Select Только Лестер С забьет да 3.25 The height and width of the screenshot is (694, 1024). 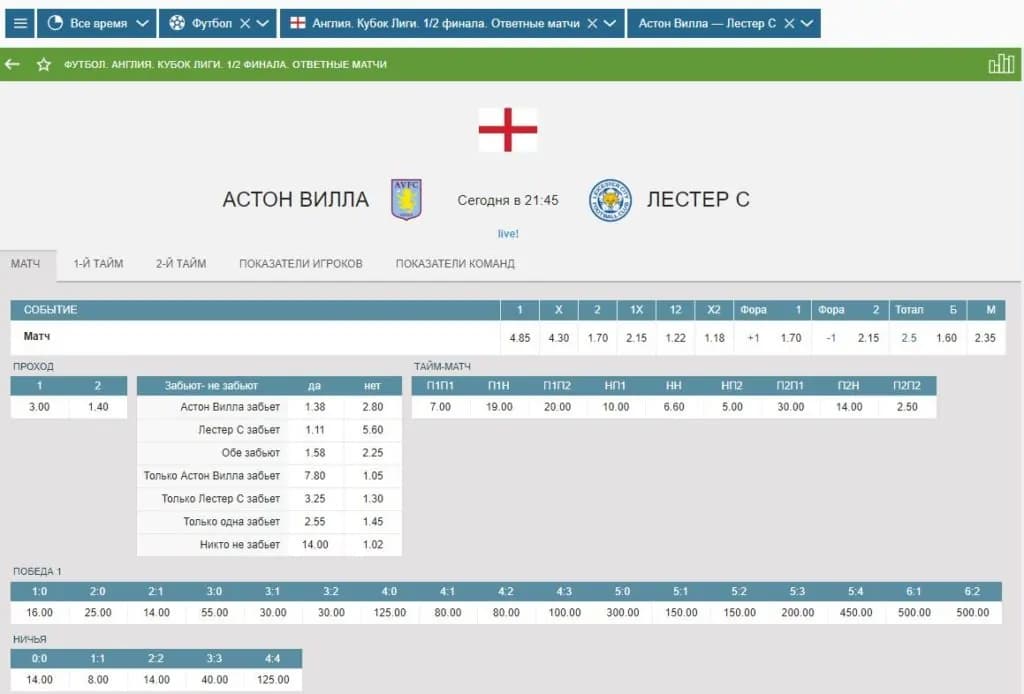[315, 498]
